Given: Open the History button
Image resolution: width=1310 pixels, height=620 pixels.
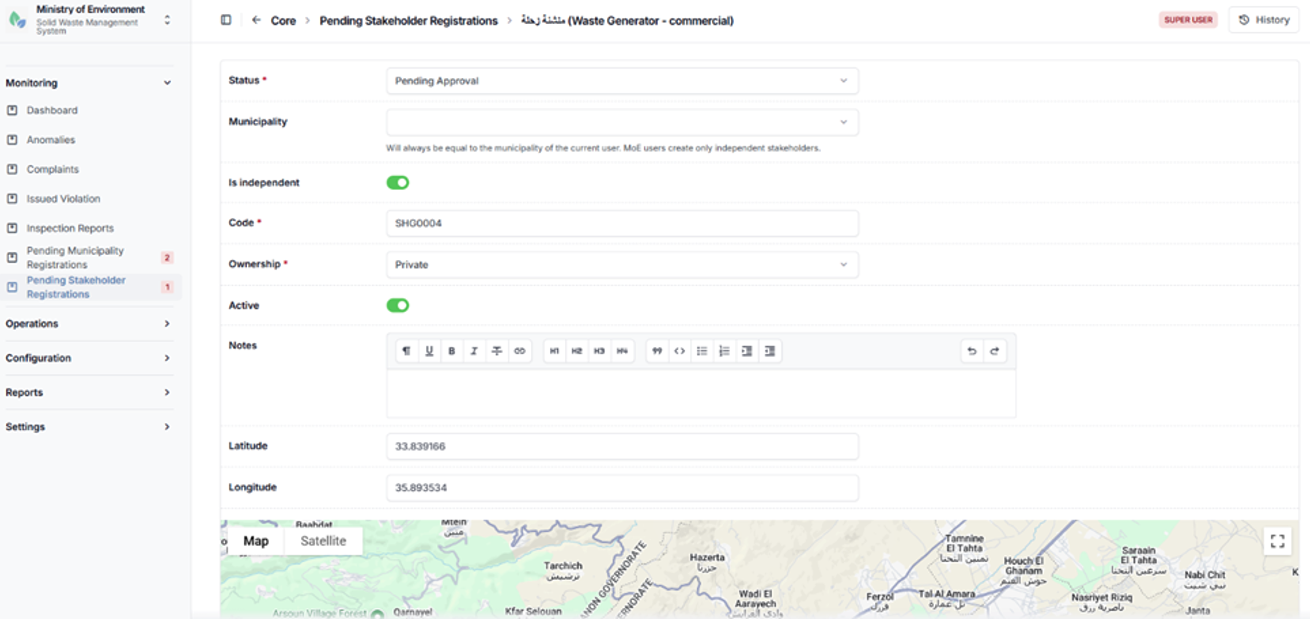Looking at the screenshot, I should [x=1264, y=20].
